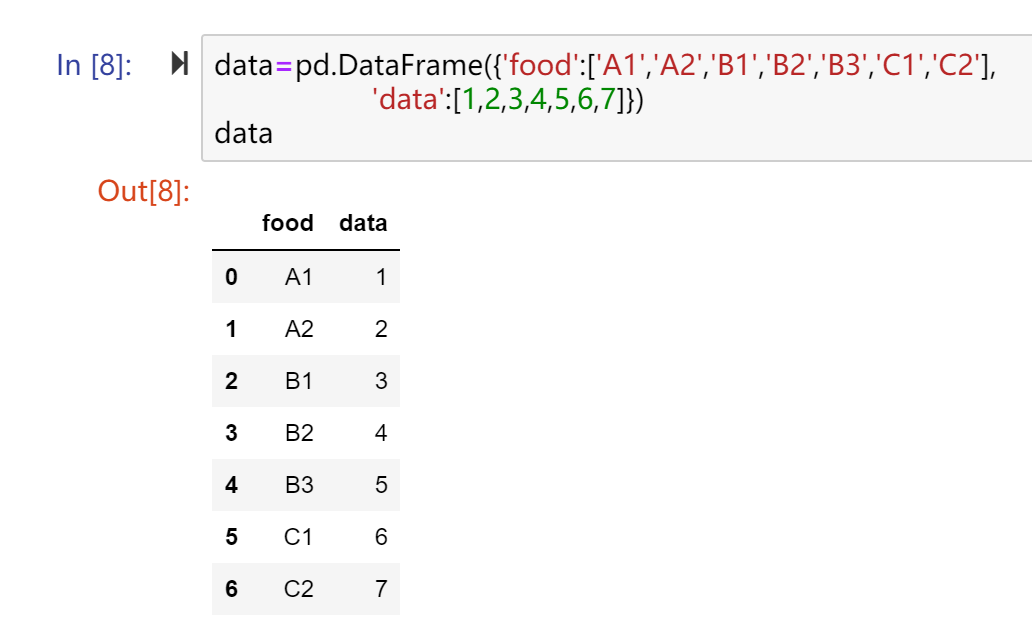Click inside the DataFrame code cell

coord(617,98)
